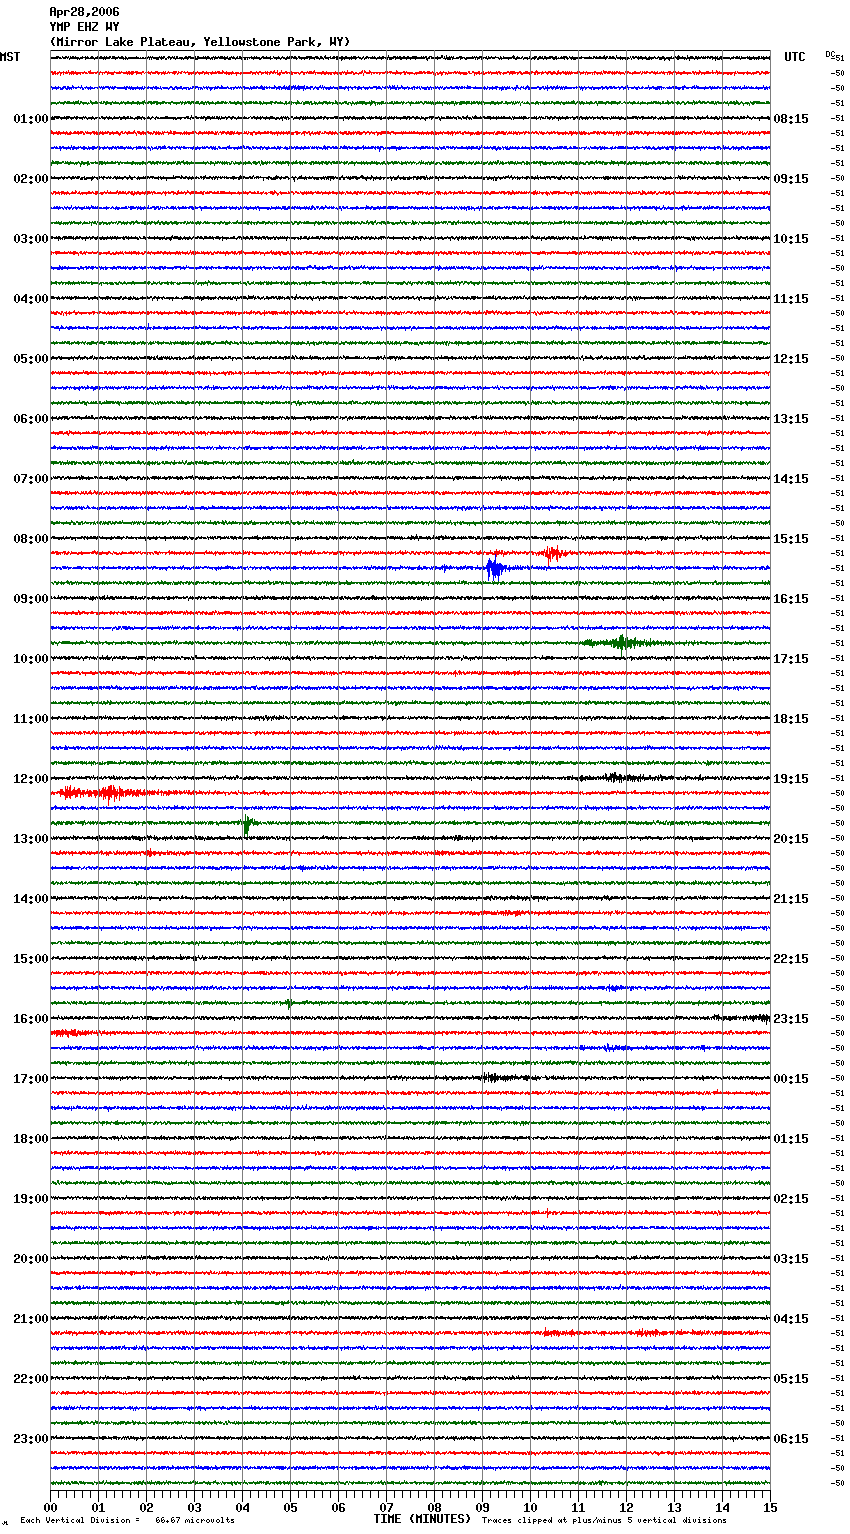Click the "UTC" timezone header
The image size is (850, 1534).
795,57
